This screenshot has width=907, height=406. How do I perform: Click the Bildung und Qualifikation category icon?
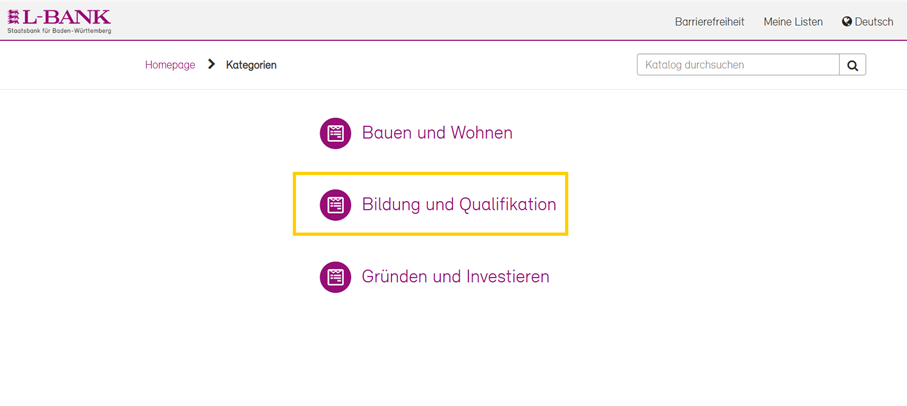(x=335, y=205)
